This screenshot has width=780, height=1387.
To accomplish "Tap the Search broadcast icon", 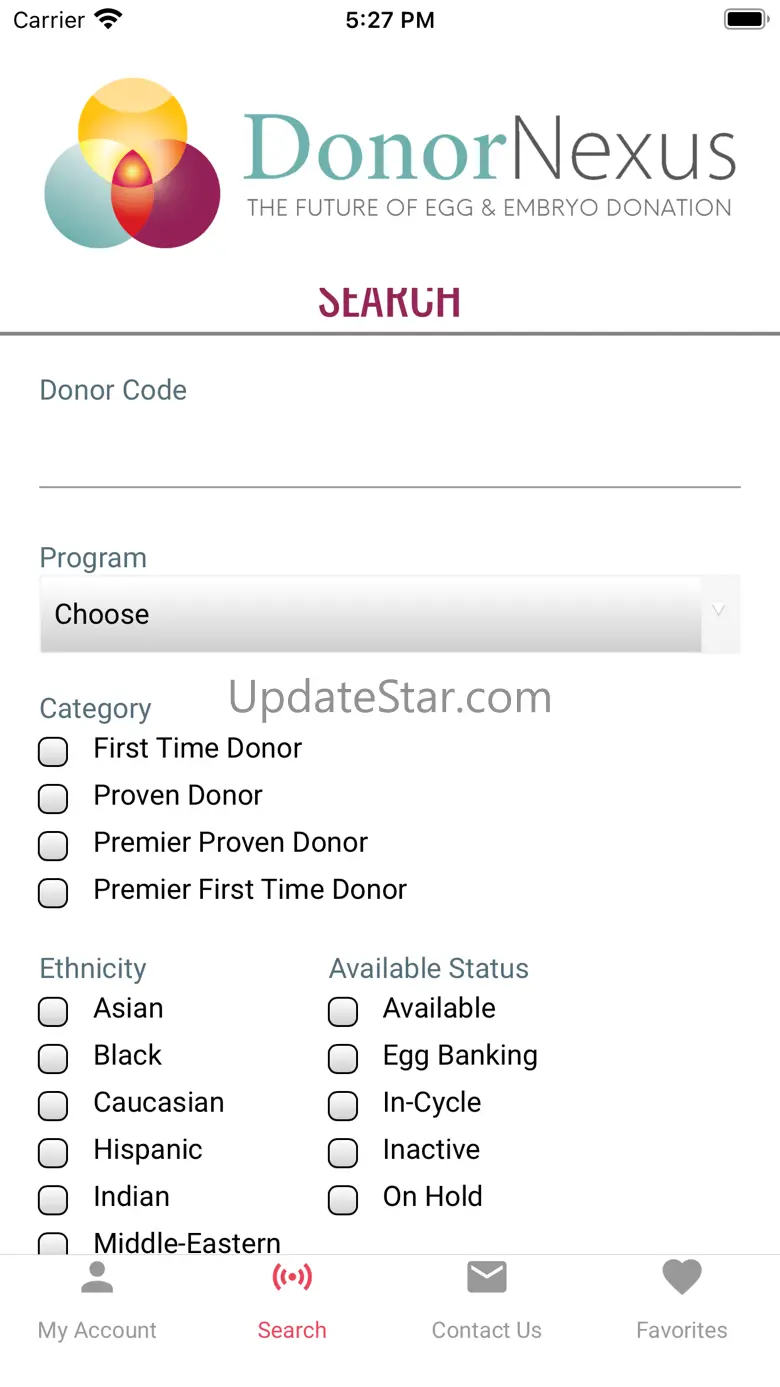I will click(x=292, y=1277).
